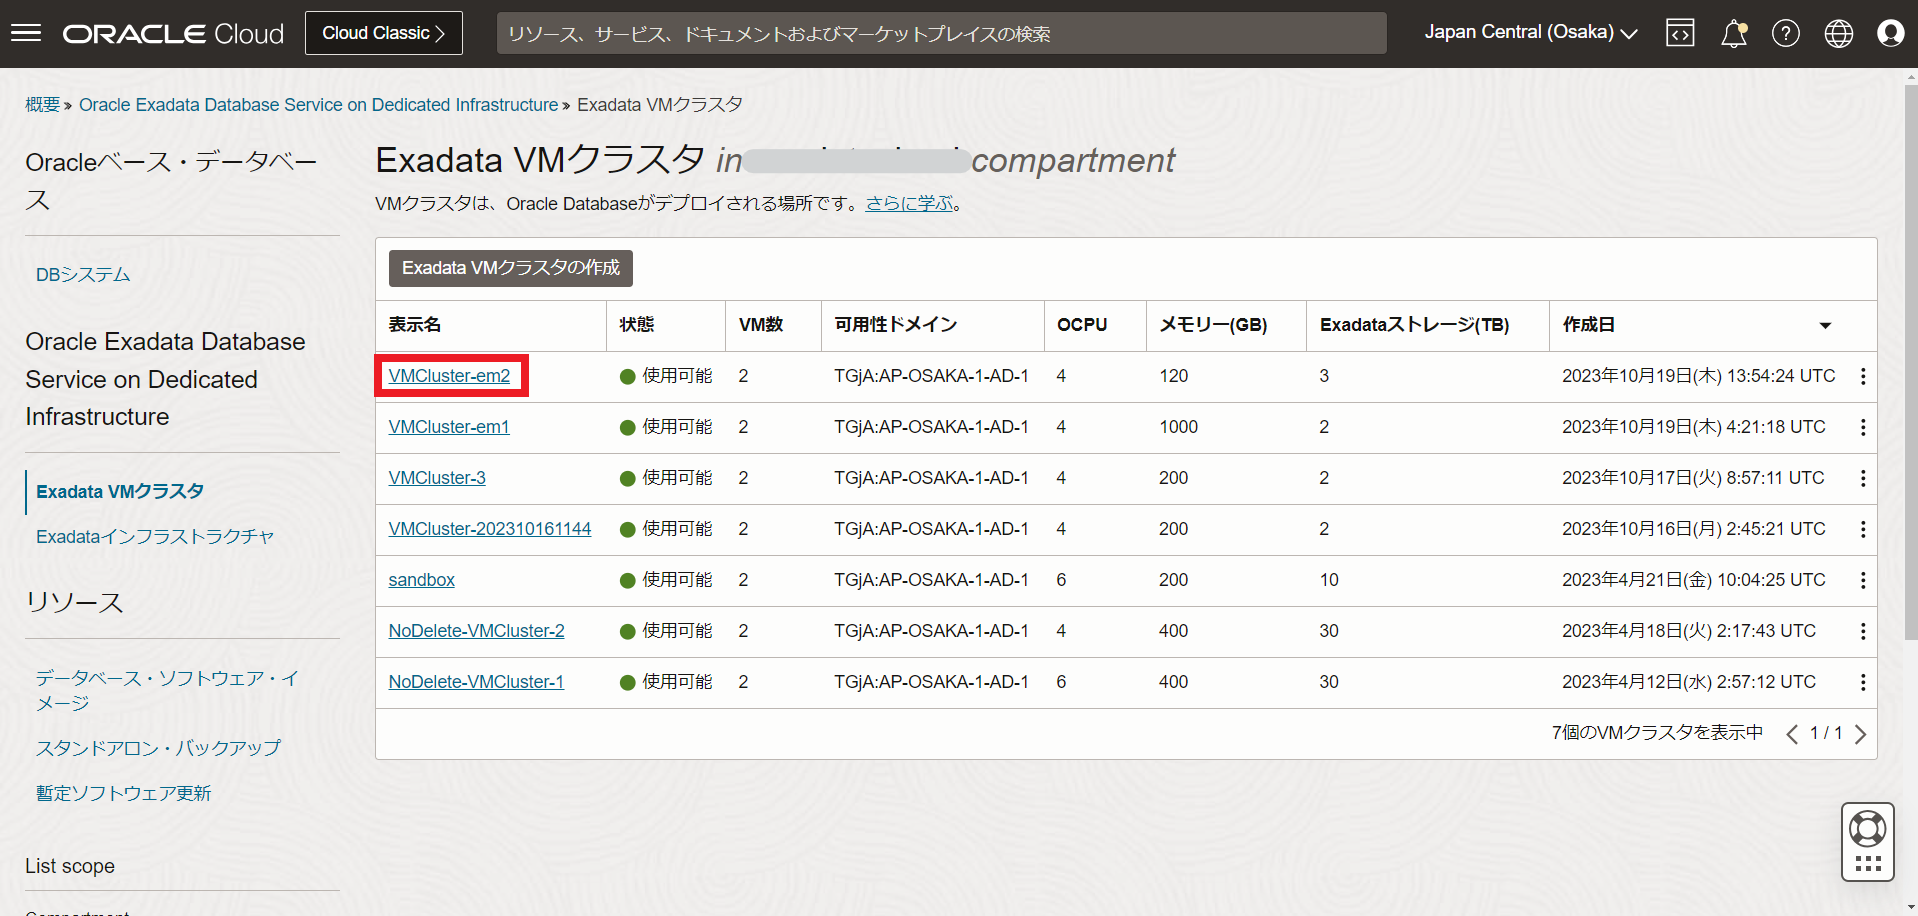The width and height of the screenshot is (1918, 916).
Task: Open the notifications bell
Action: [1733, 33]
